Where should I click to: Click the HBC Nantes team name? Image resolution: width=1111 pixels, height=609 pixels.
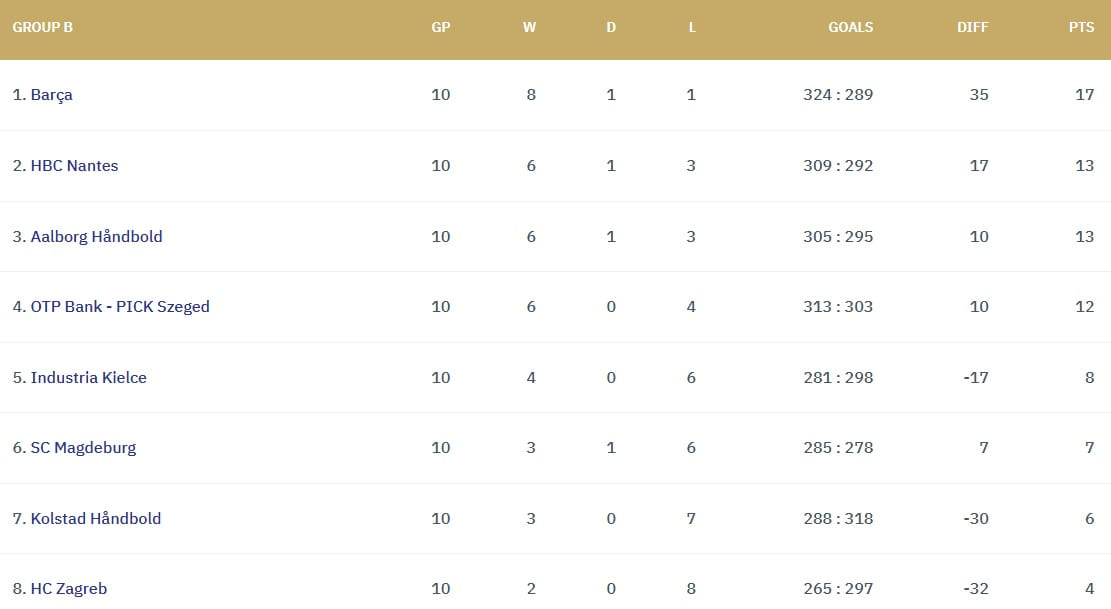tap(74, 166)
